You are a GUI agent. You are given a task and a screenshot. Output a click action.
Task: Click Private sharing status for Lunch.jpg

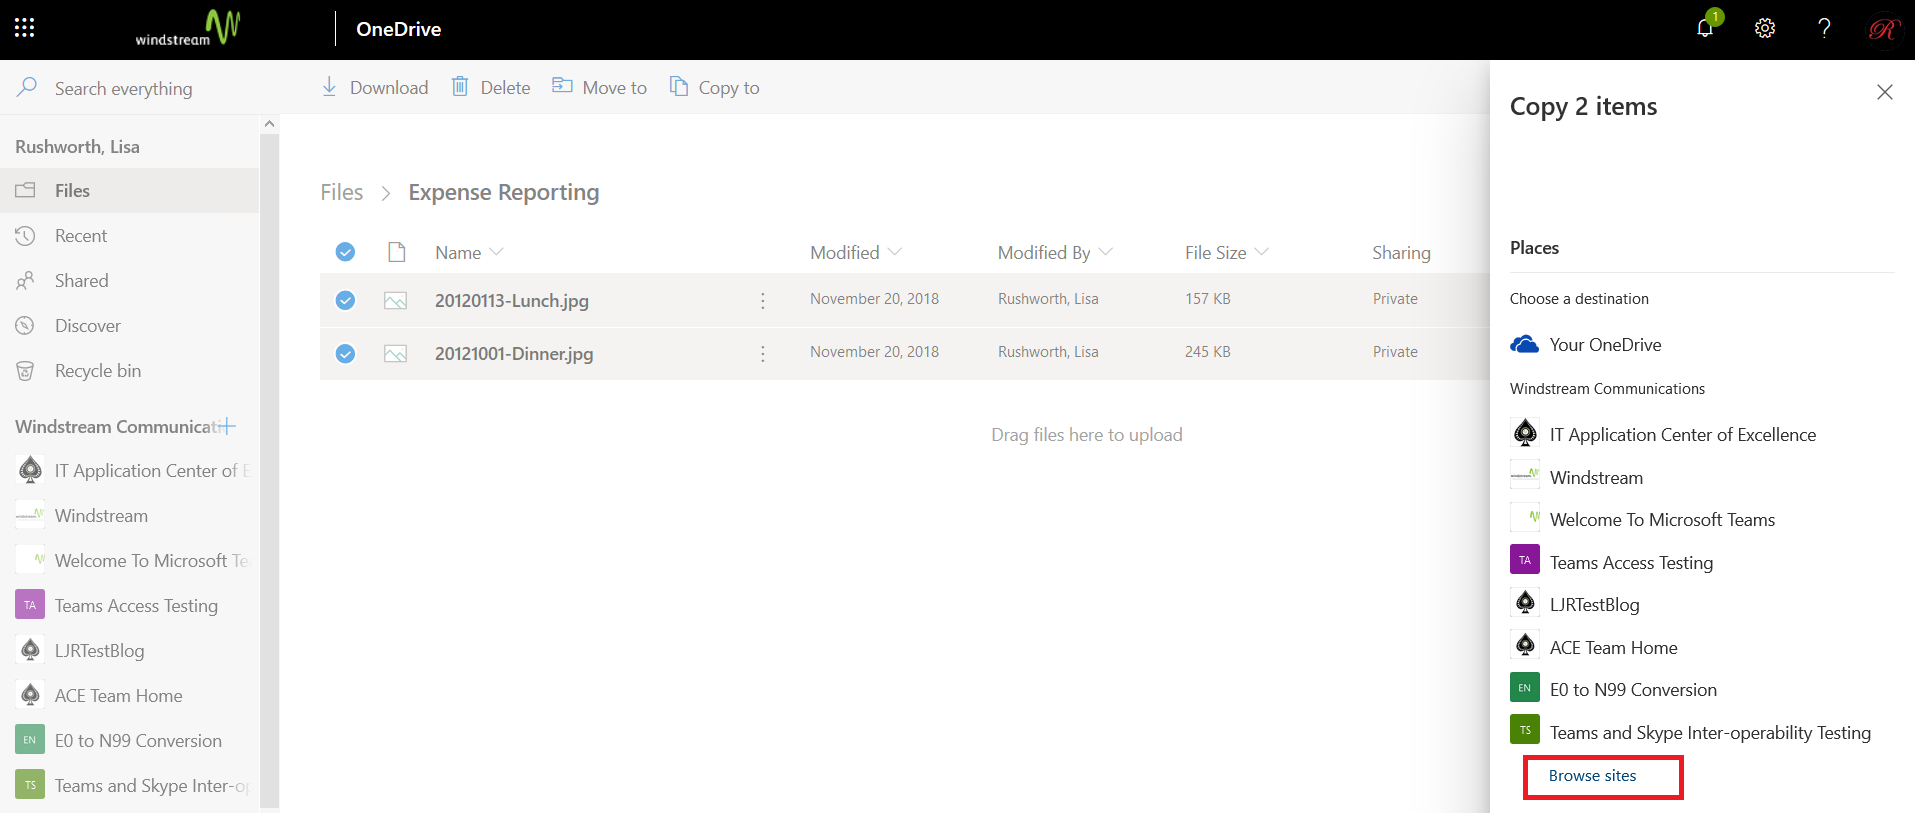(1395, 299)
